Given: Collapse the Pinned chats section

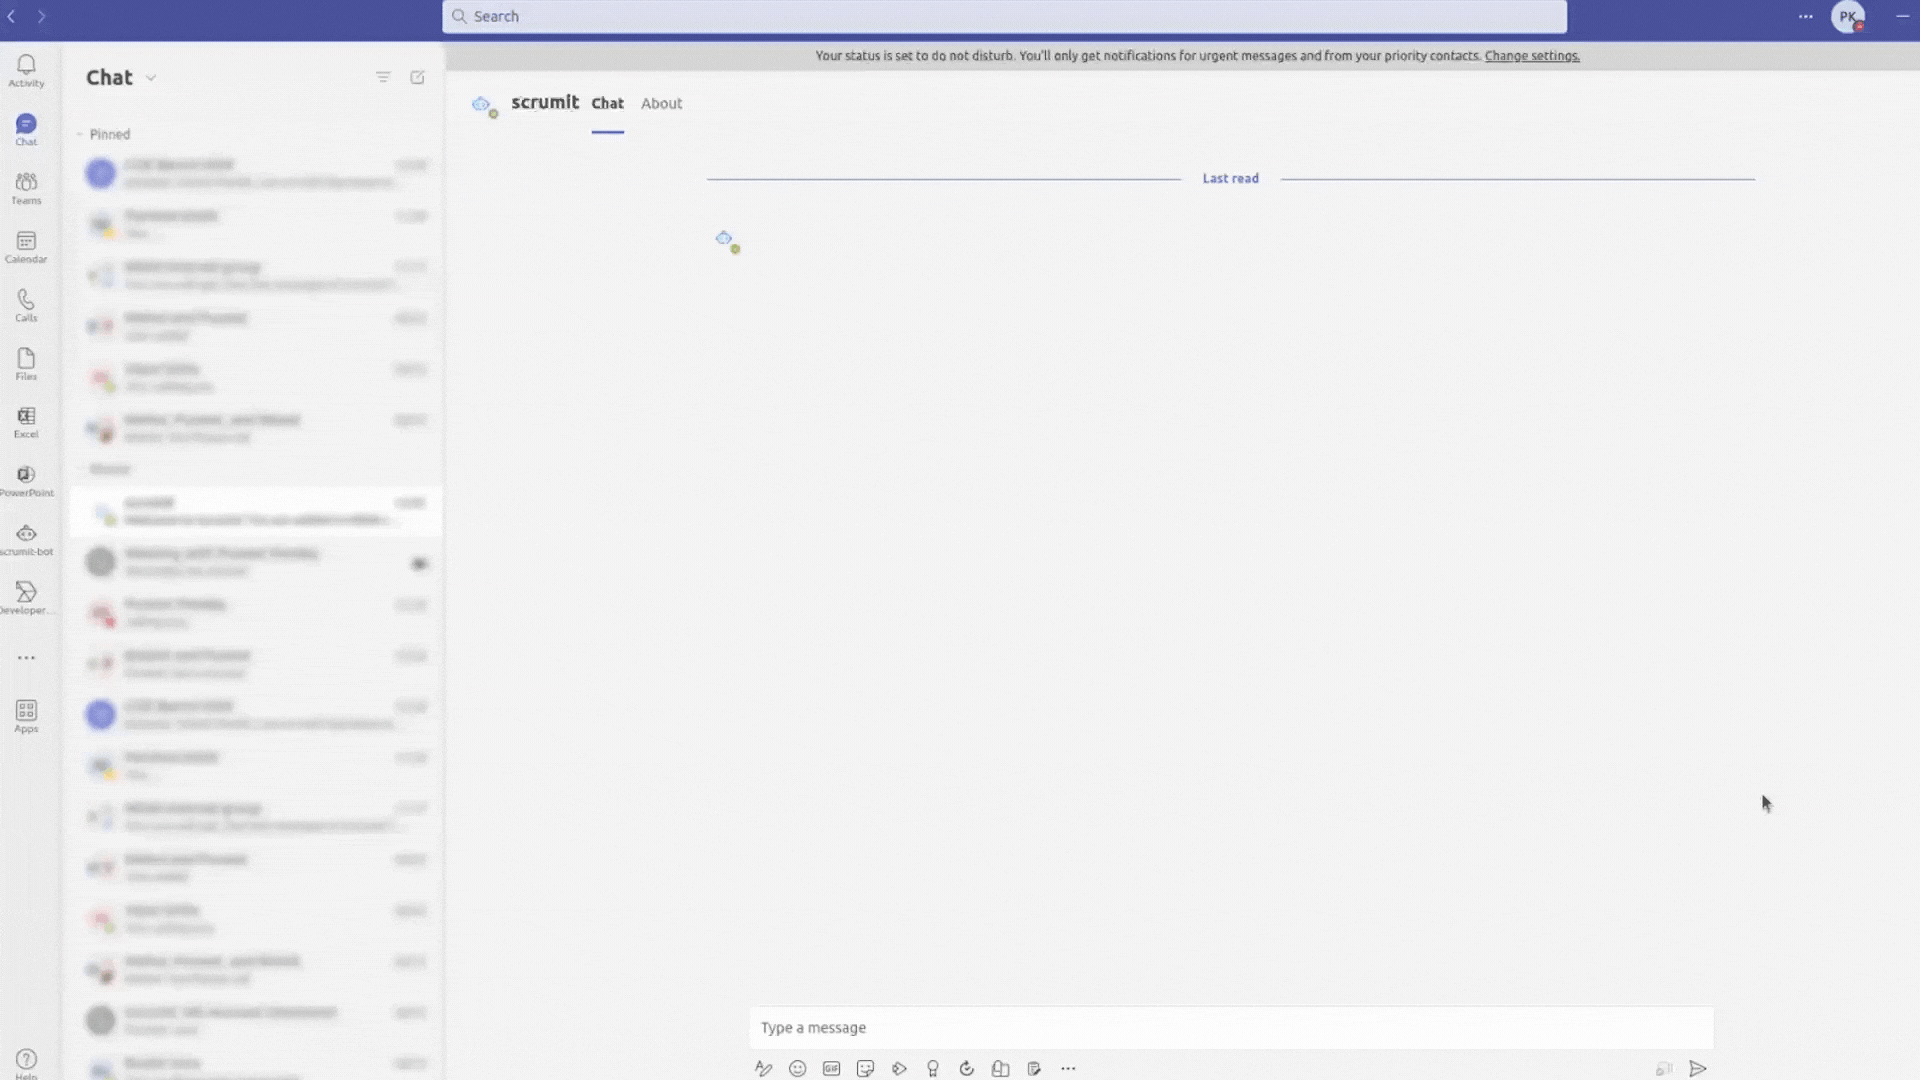Looking at the screenshot, I should pyautogui.click(x=80, y=134).
